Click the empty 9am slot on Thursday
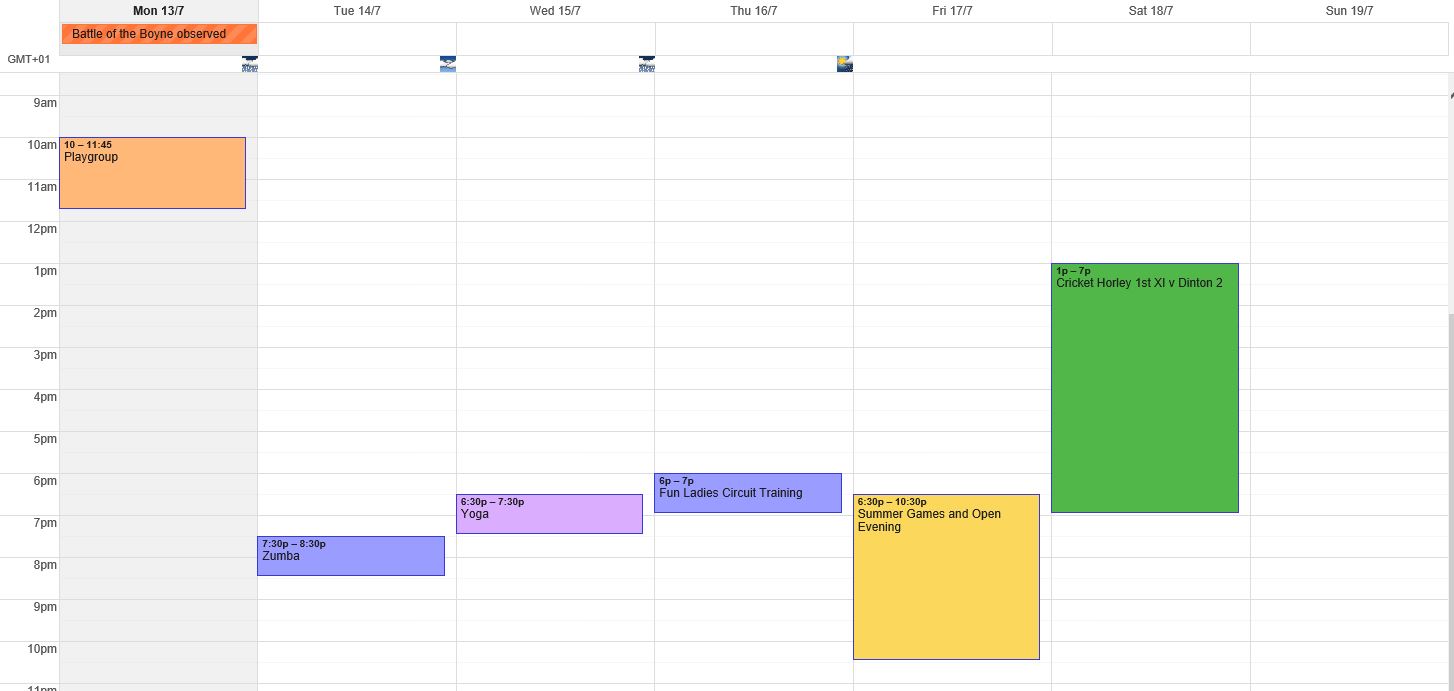This screenshot has width=1454, height=691. pyautogui.click(x=754, y=116)
